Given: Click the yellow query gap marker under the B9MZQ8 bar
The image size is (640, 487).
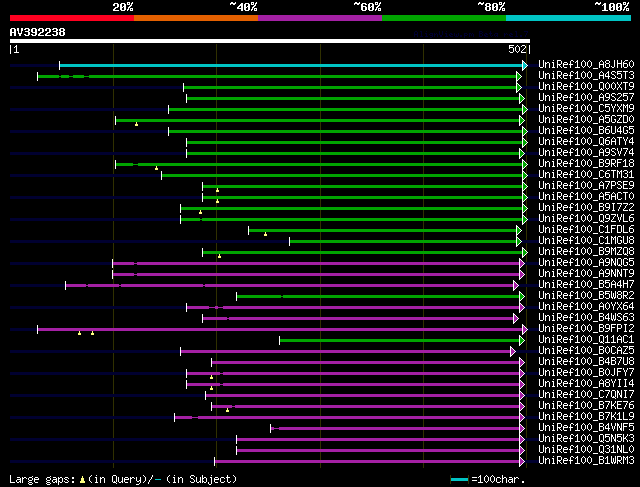Looking at the screenshot, I should [220, 256].
